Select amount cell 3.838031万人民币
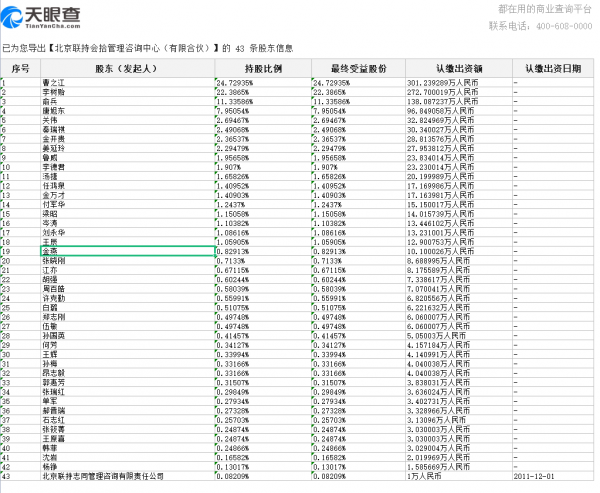600x493 pixels. pyautogui.click(x=459, y=383)
